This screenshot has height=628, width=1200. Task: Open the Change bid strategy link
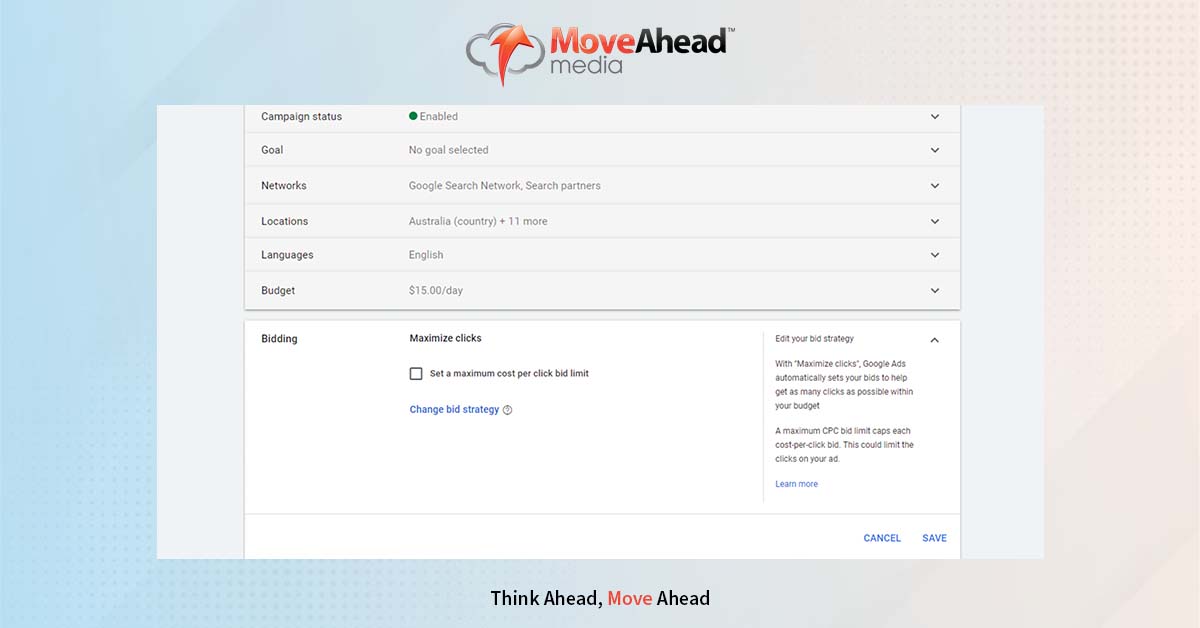pos(454,410)
